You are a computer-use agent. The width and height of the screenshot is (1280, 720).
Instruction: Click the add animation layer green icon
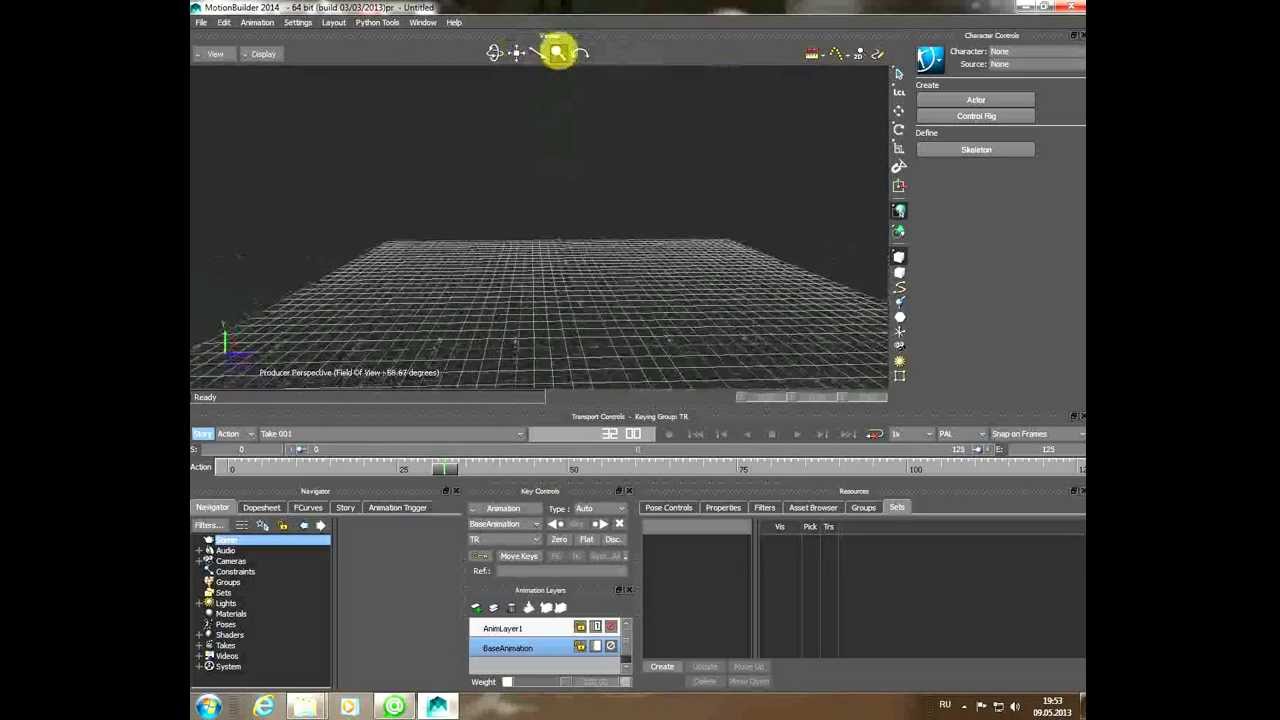coord(476,607)
